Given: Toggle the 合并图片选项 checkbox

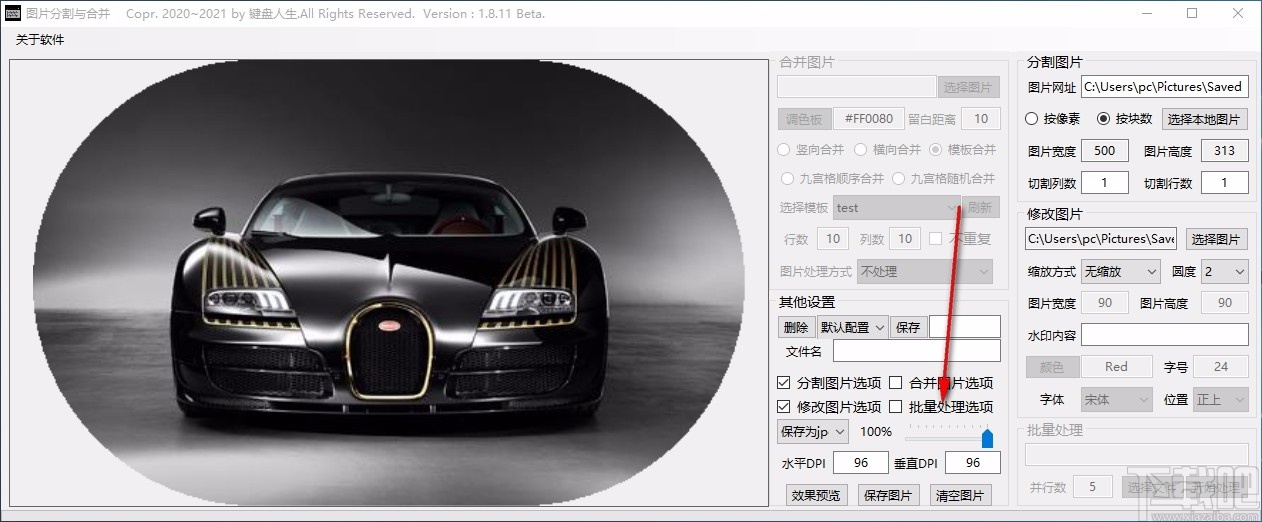Looking at the screenshot, I should tap(896, 383).
